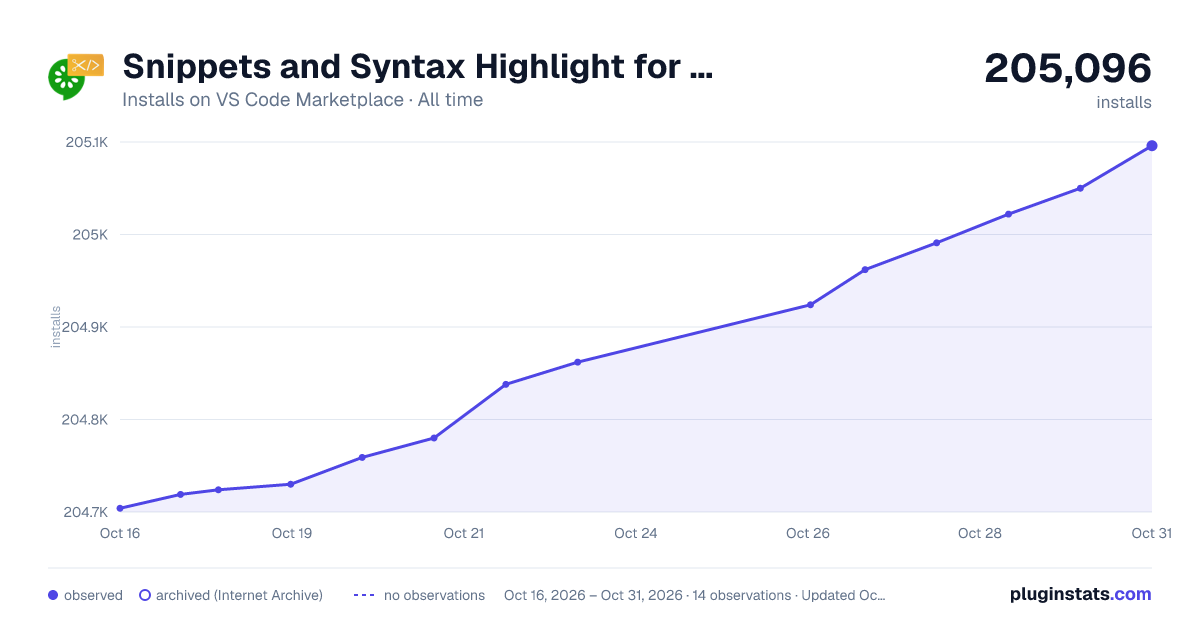Select the final enlarged data point at Oct 31
1200x630 pixels.
(x=1152, y=146)
